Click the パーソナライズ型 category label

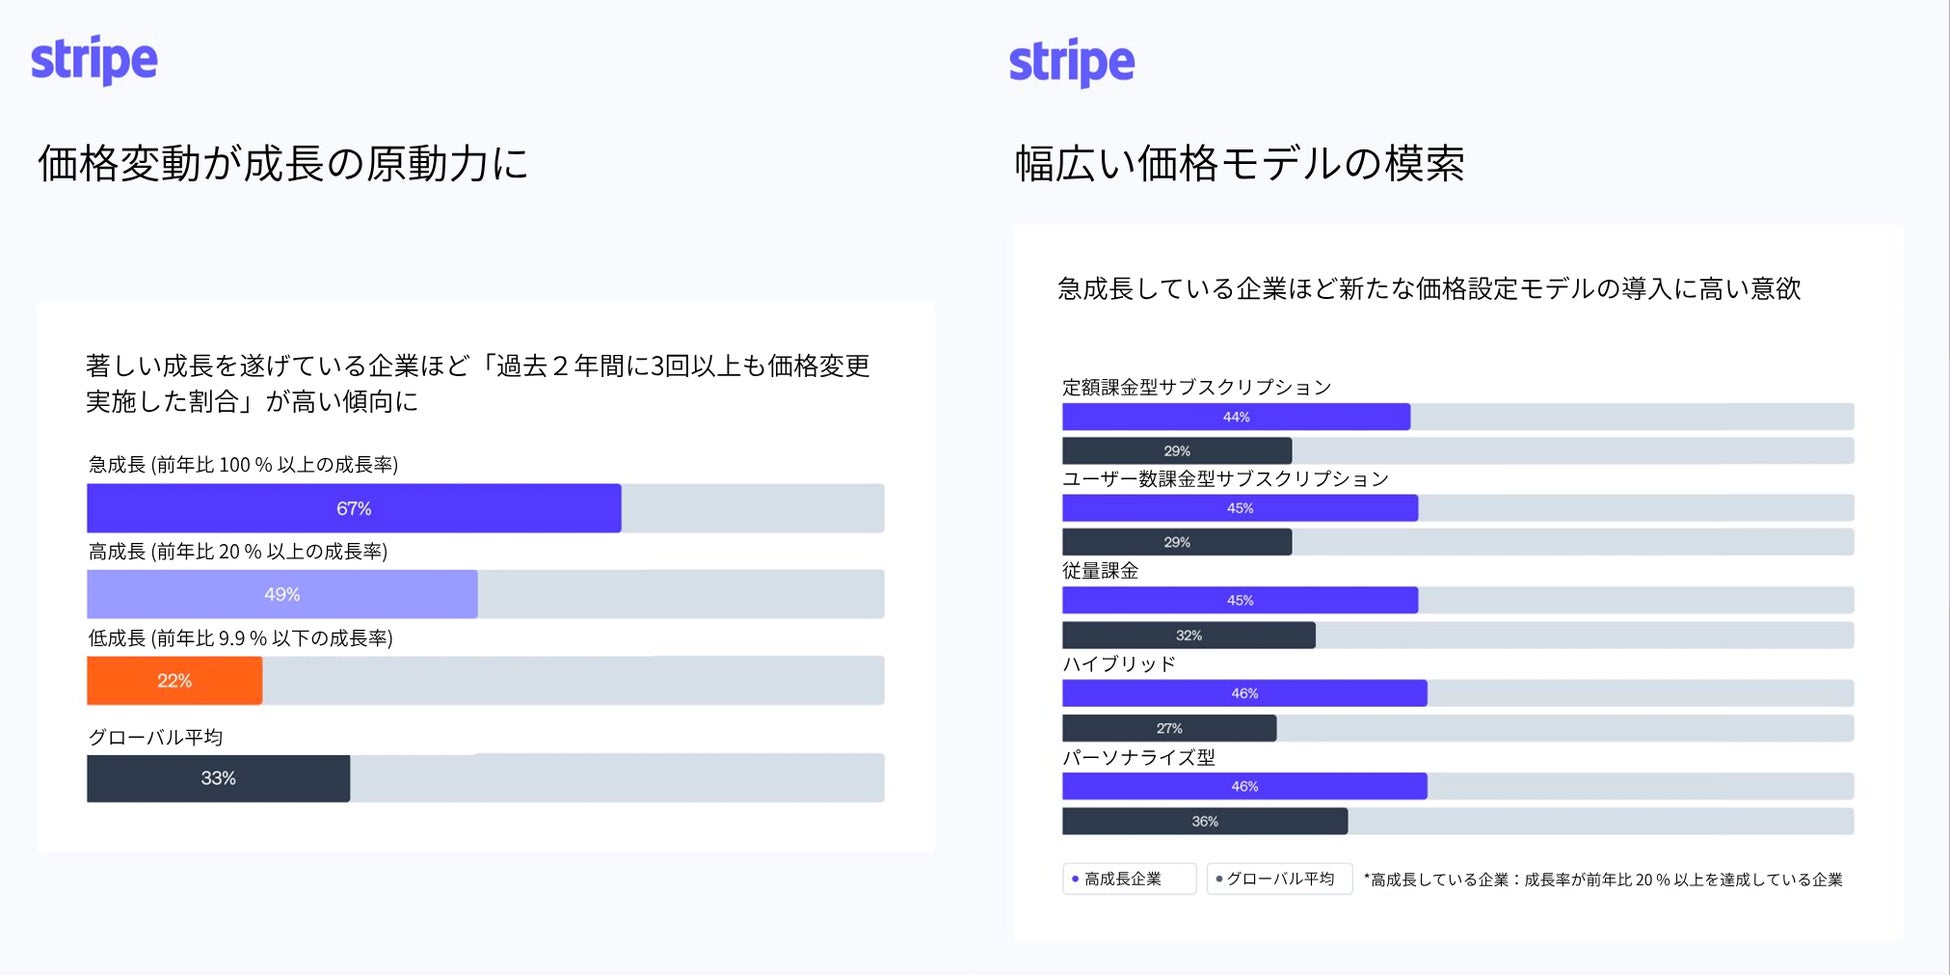[1138, 757]
